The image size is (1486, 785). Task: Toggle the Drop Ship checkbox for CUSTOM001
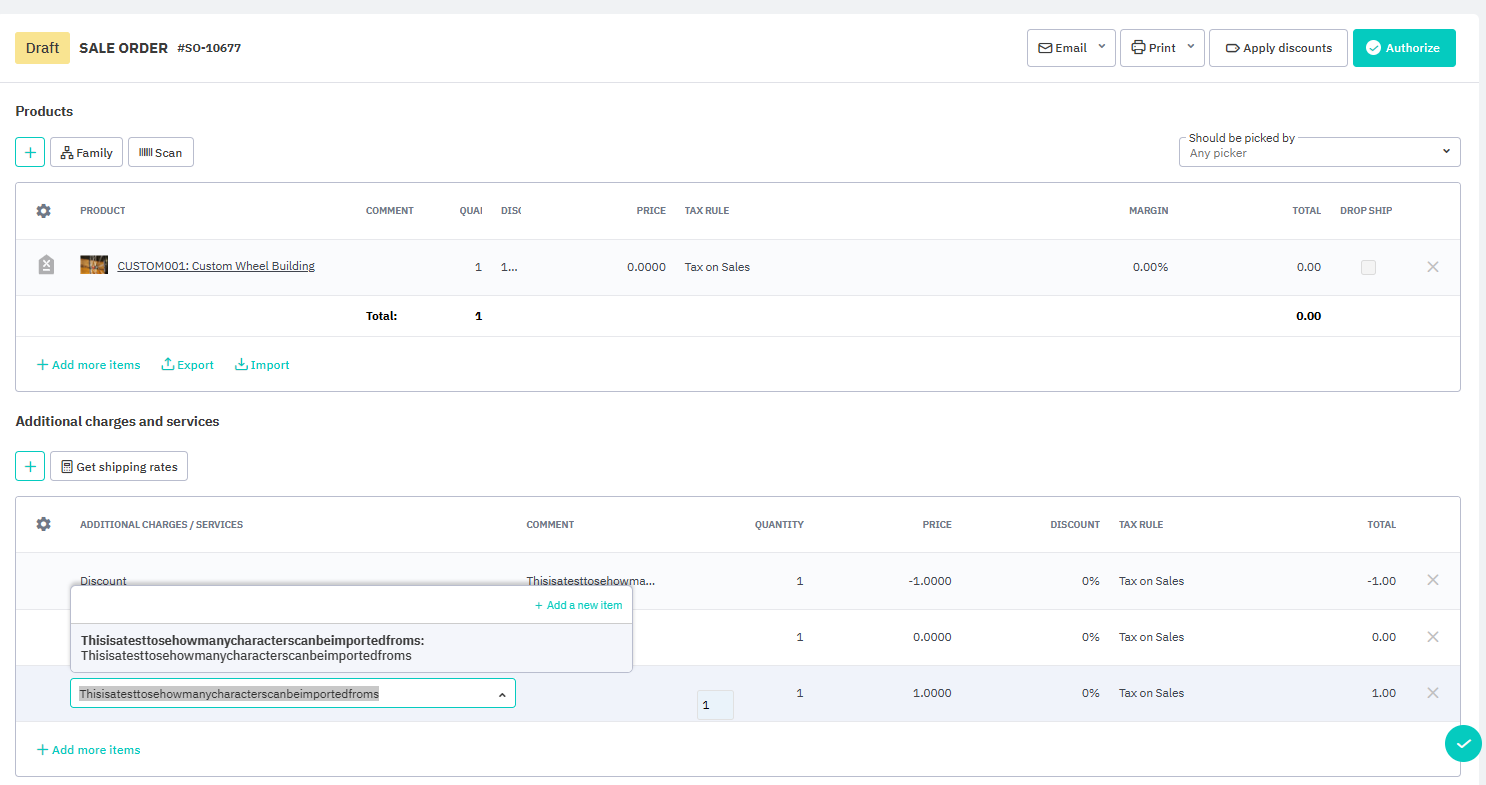pyautogui.click(x=1368, y=267)
